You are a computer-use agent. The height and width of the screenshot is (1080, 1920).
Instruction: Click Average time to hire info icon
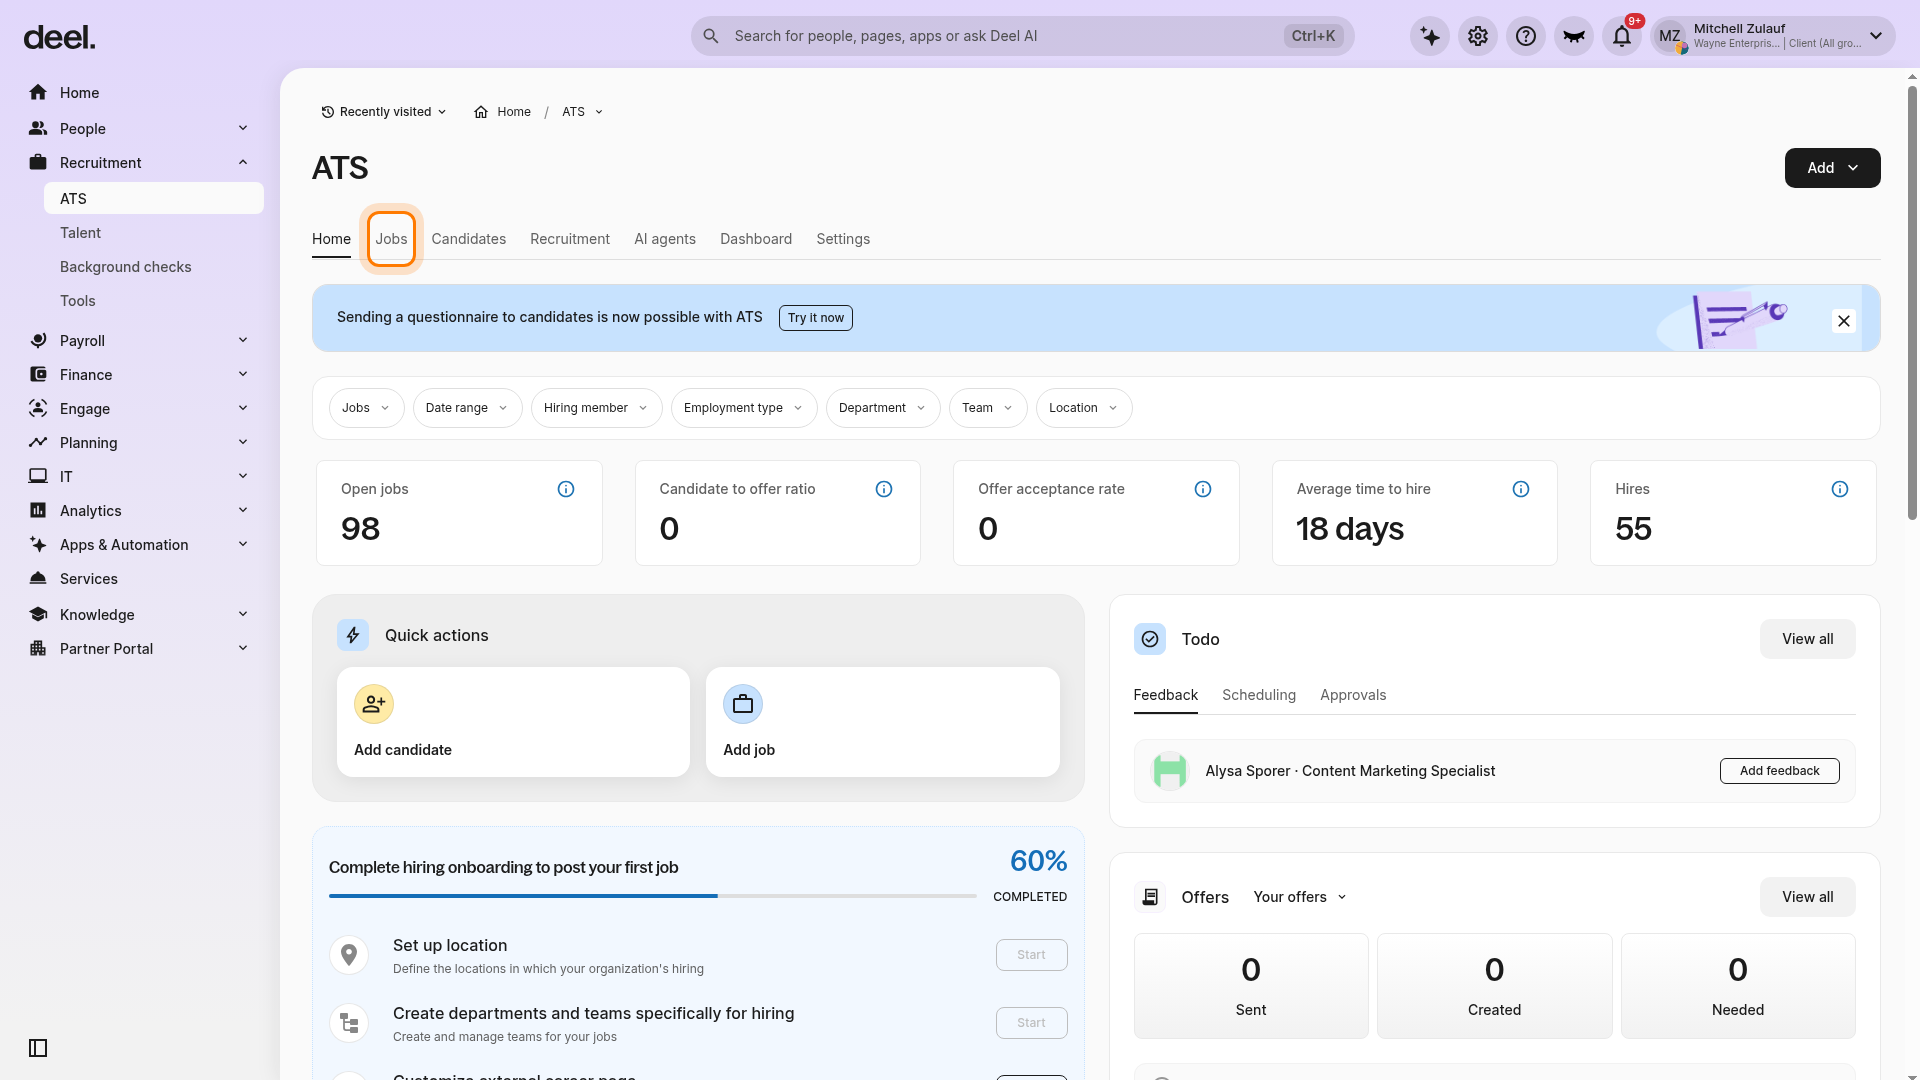[1521, 489]
